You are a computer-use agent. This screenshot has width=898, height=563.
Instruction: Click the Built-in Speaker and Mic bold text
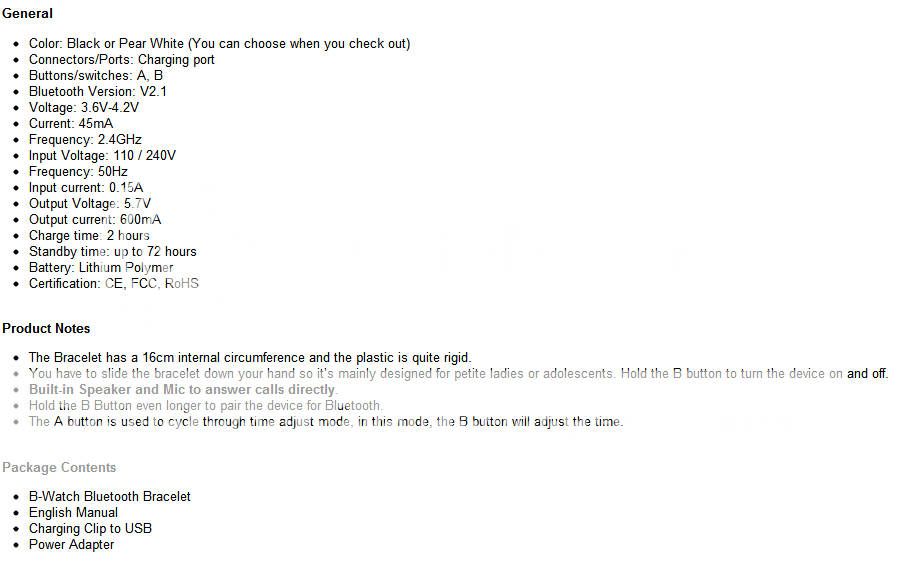pyautogui.click(x=182, y=389)
